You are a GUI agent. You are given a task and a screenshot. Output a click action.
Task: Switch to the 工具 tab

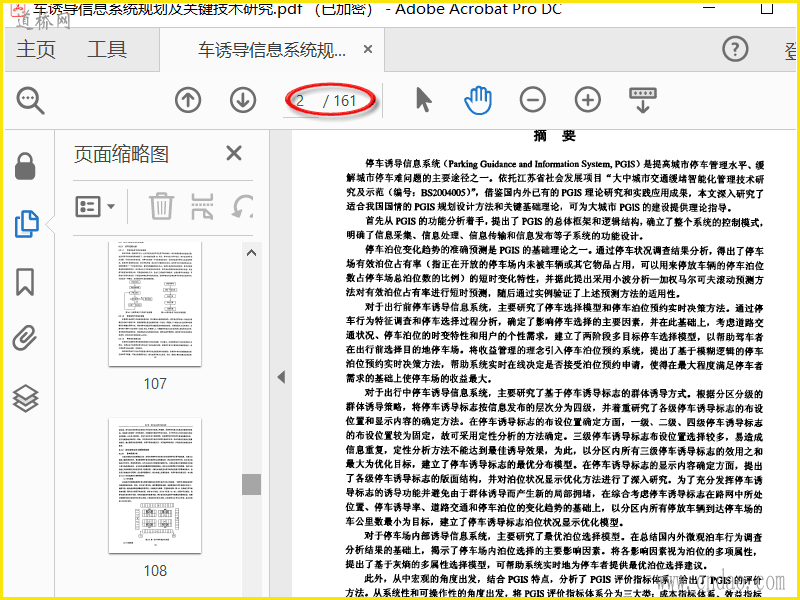pyautogui.click(x=107, y=49)
